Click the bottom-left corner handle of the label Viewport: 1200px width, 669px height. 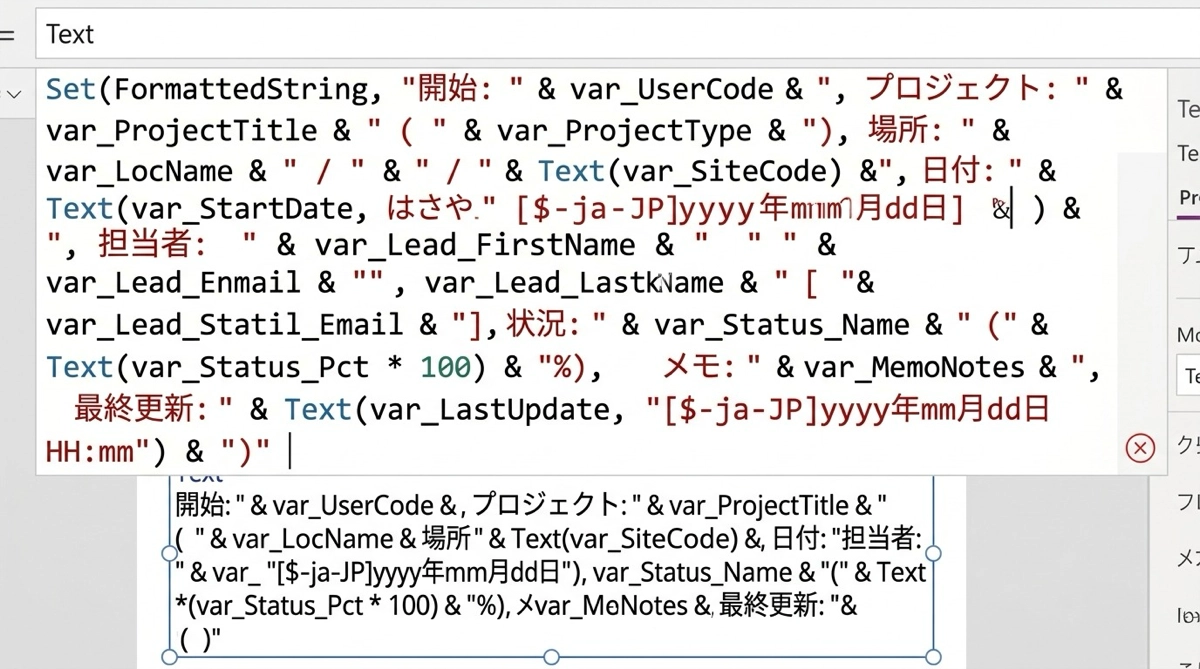click(x=167, y=657)
